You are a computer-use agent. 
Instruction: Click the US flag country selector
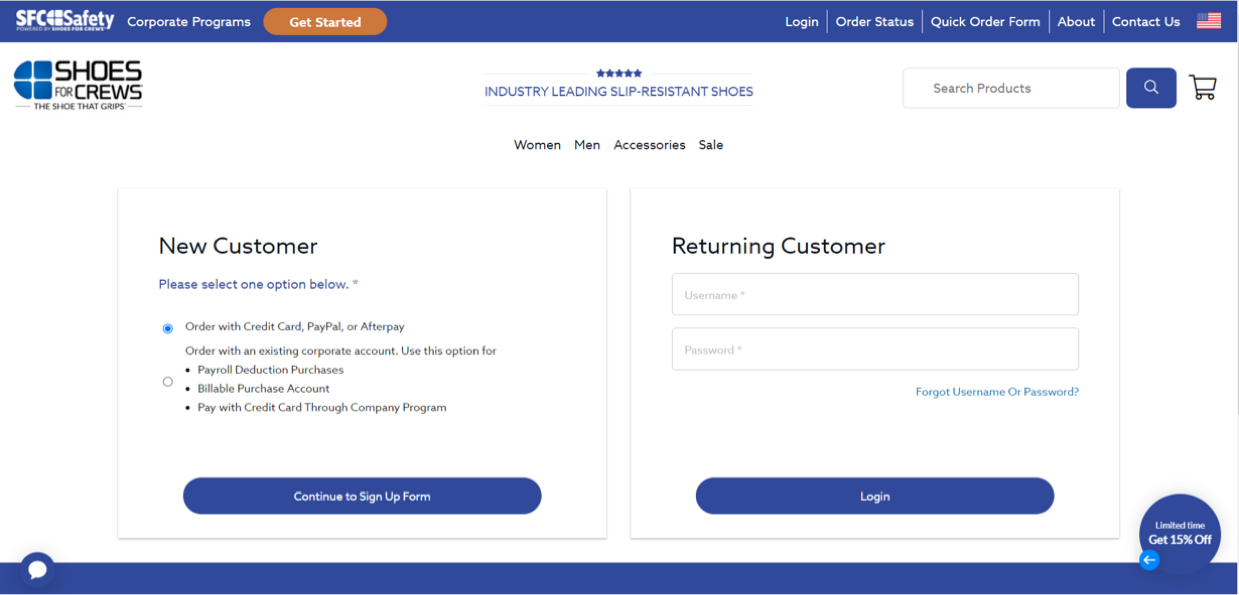1209,21
